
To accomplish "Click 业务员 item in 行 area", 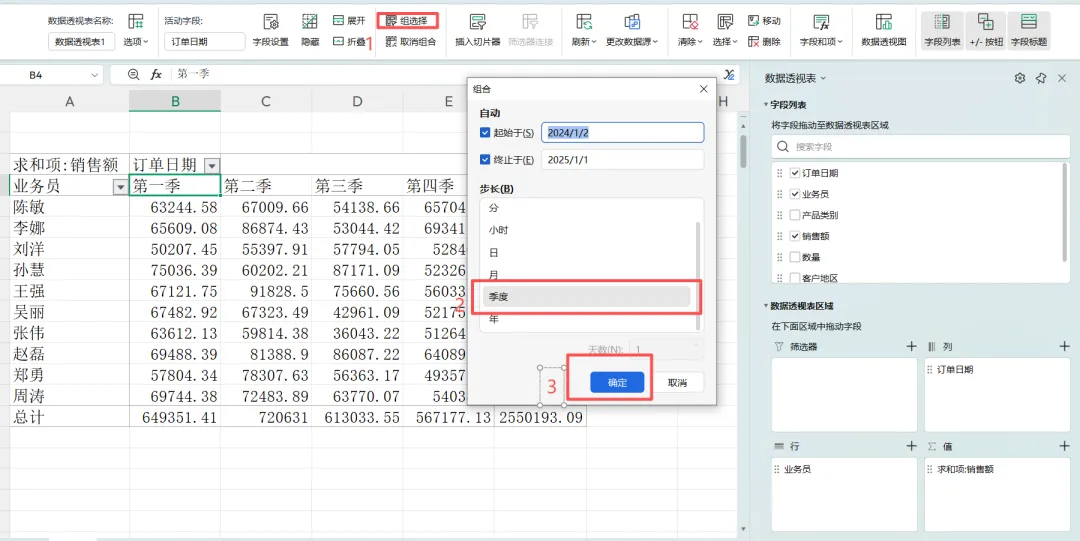I will click(x=844, y=469).
